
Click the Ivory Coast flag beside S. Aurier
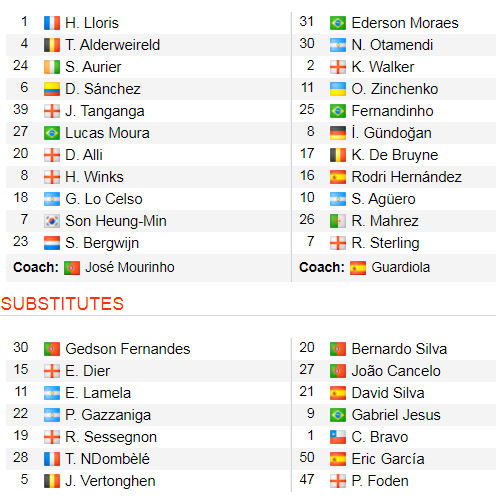52,67
